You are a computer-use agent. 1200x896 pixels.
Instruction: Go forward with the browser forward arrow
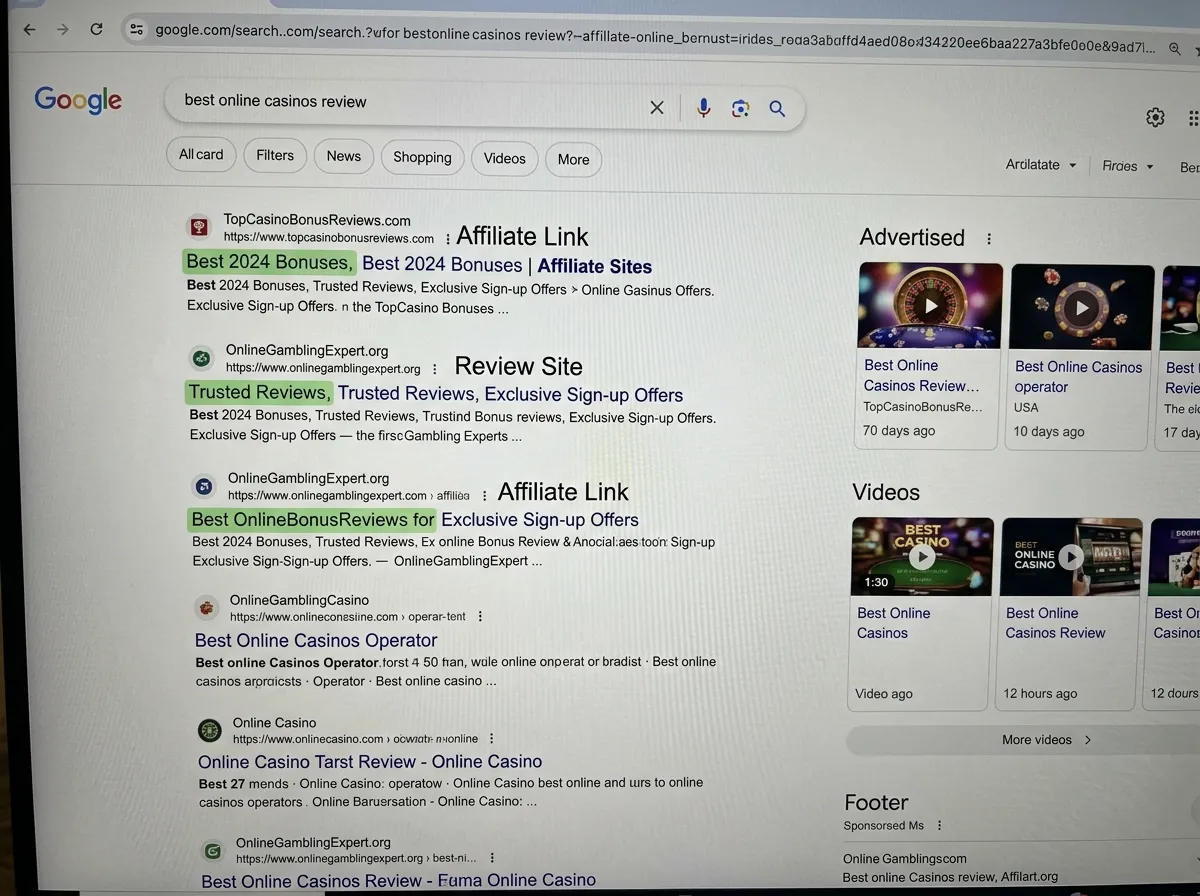coord(63,30)
